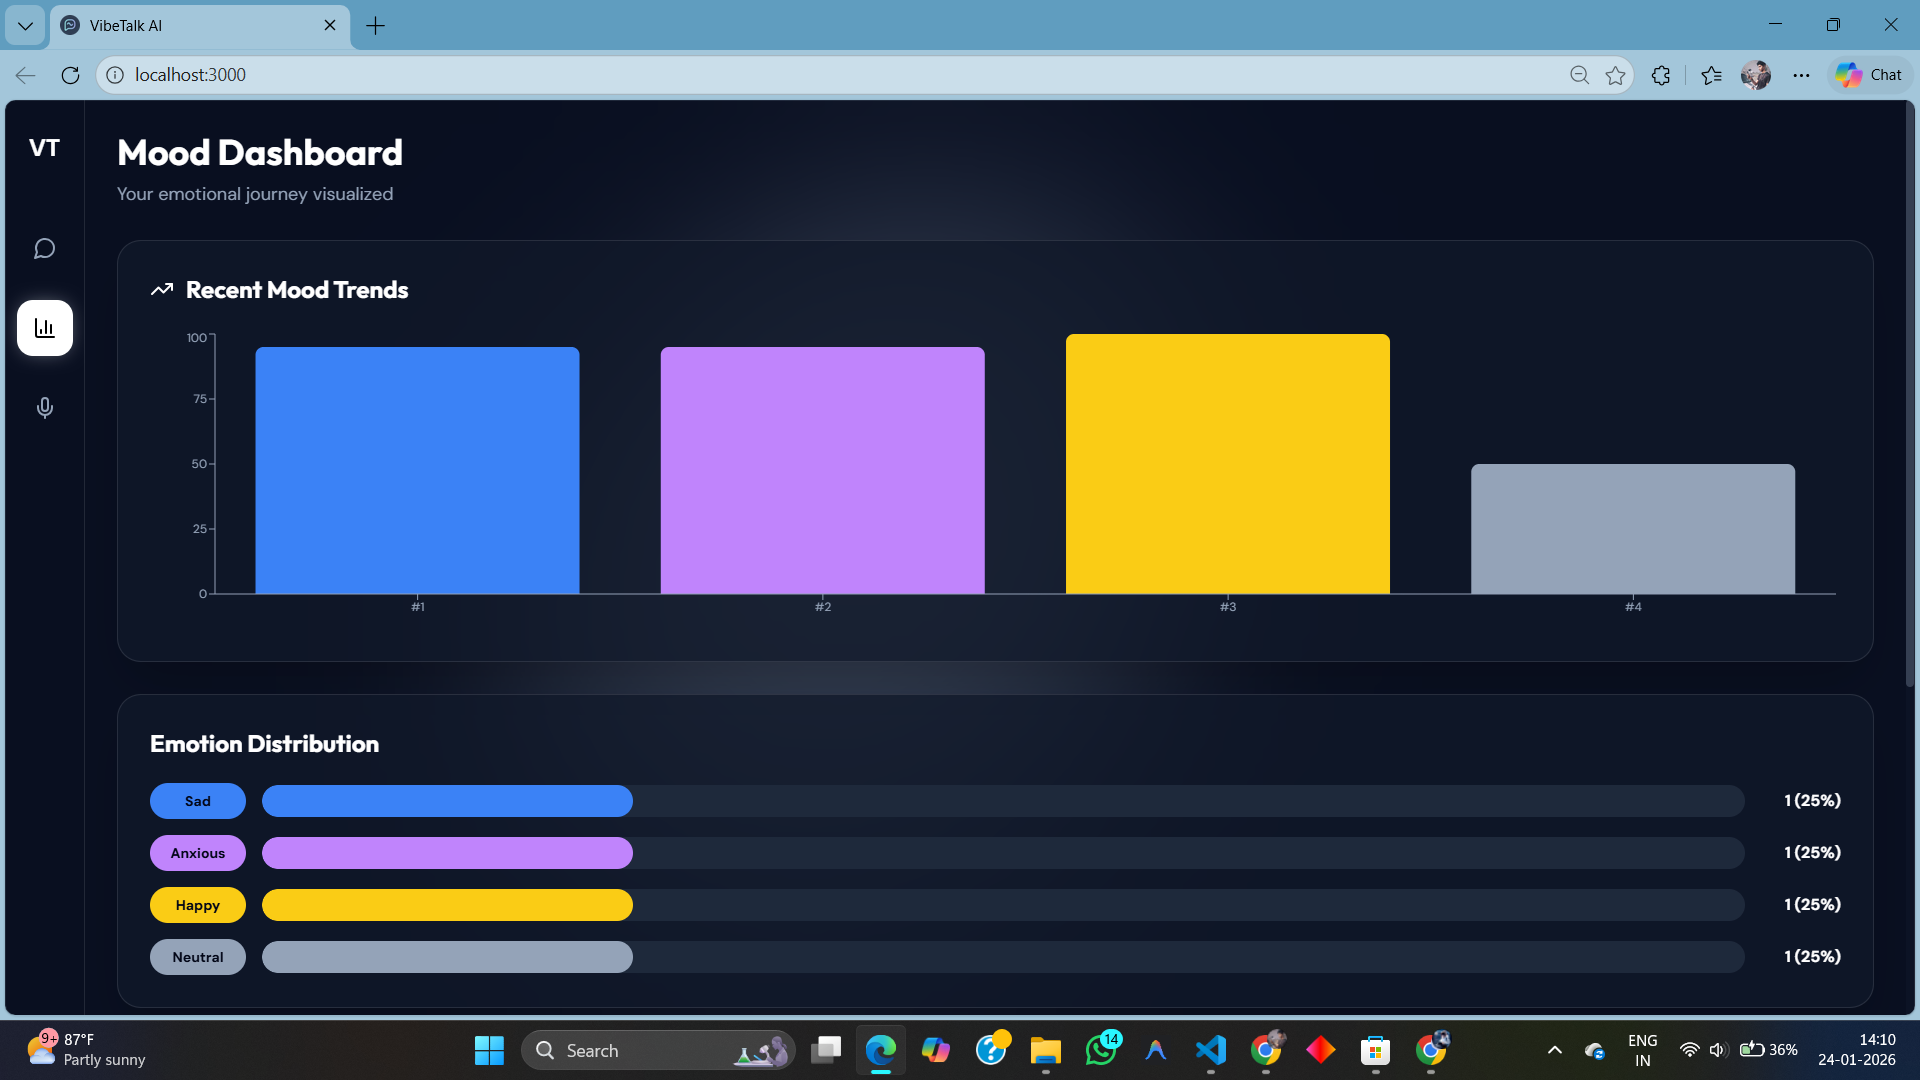This screenshot has width=1920, height=1080.
Task: Open Visual Studio Code from taskbar
Action: click(1210, 1050)
